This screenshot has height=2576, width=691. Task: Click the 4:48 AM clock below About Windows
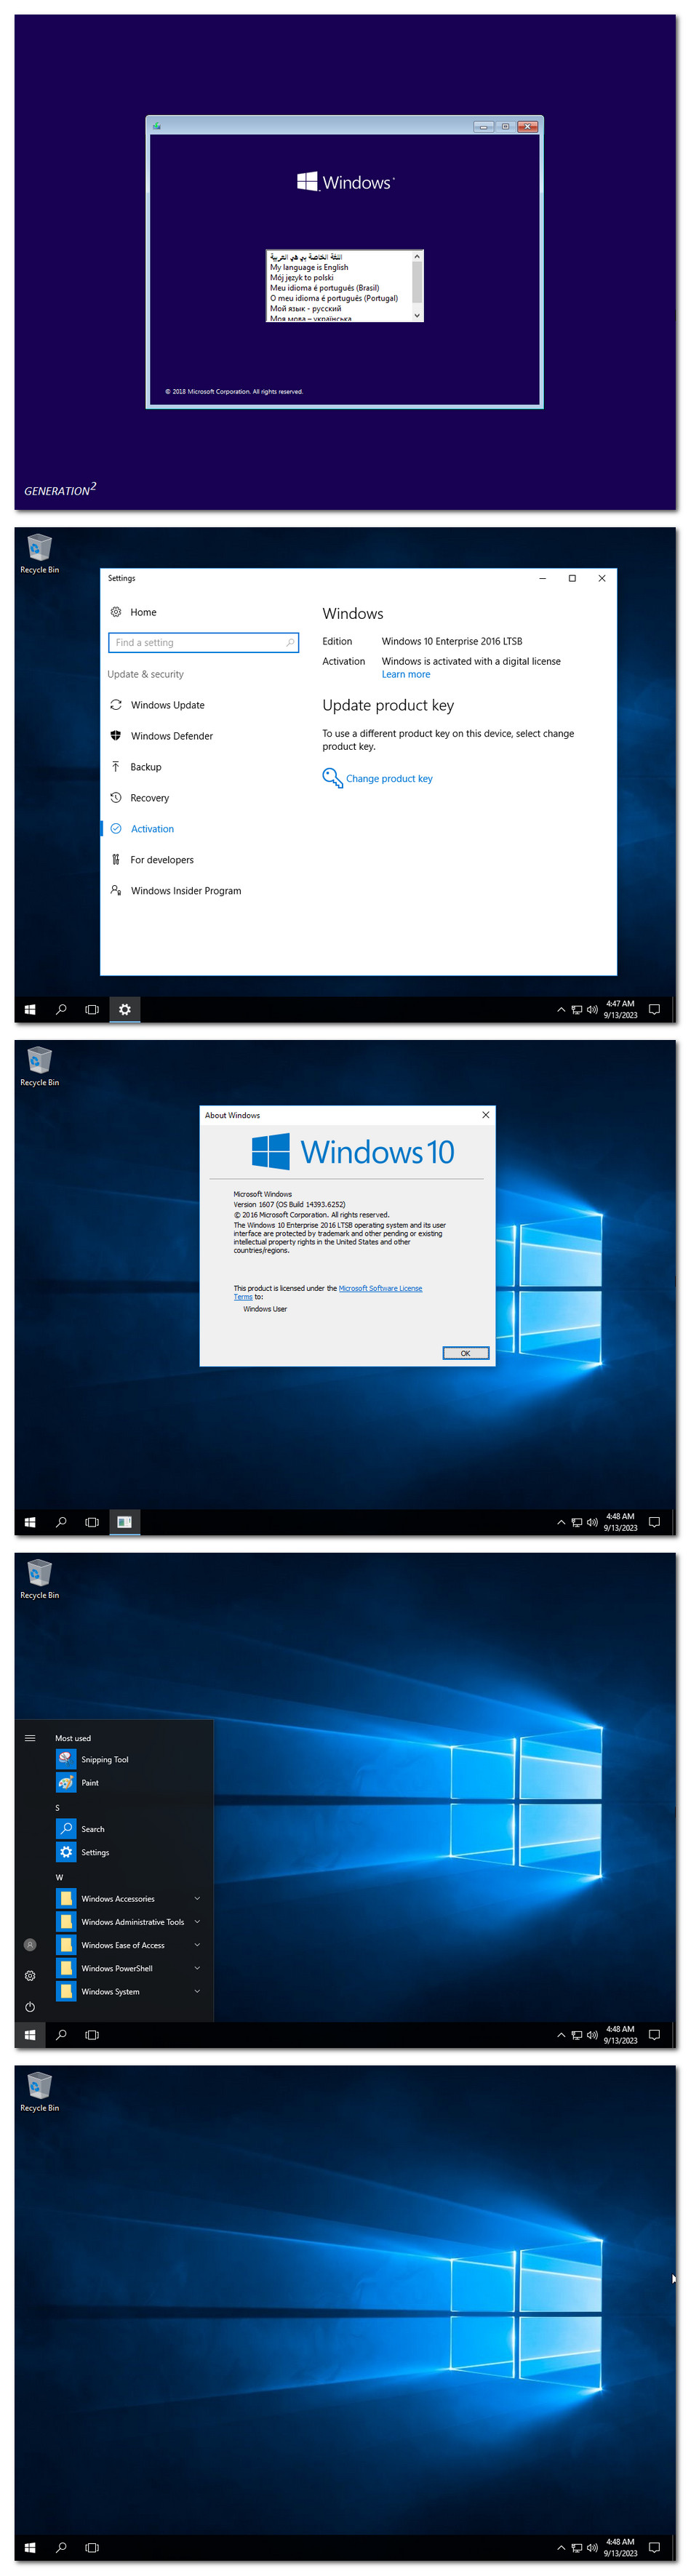click(x=620, y=1523)
